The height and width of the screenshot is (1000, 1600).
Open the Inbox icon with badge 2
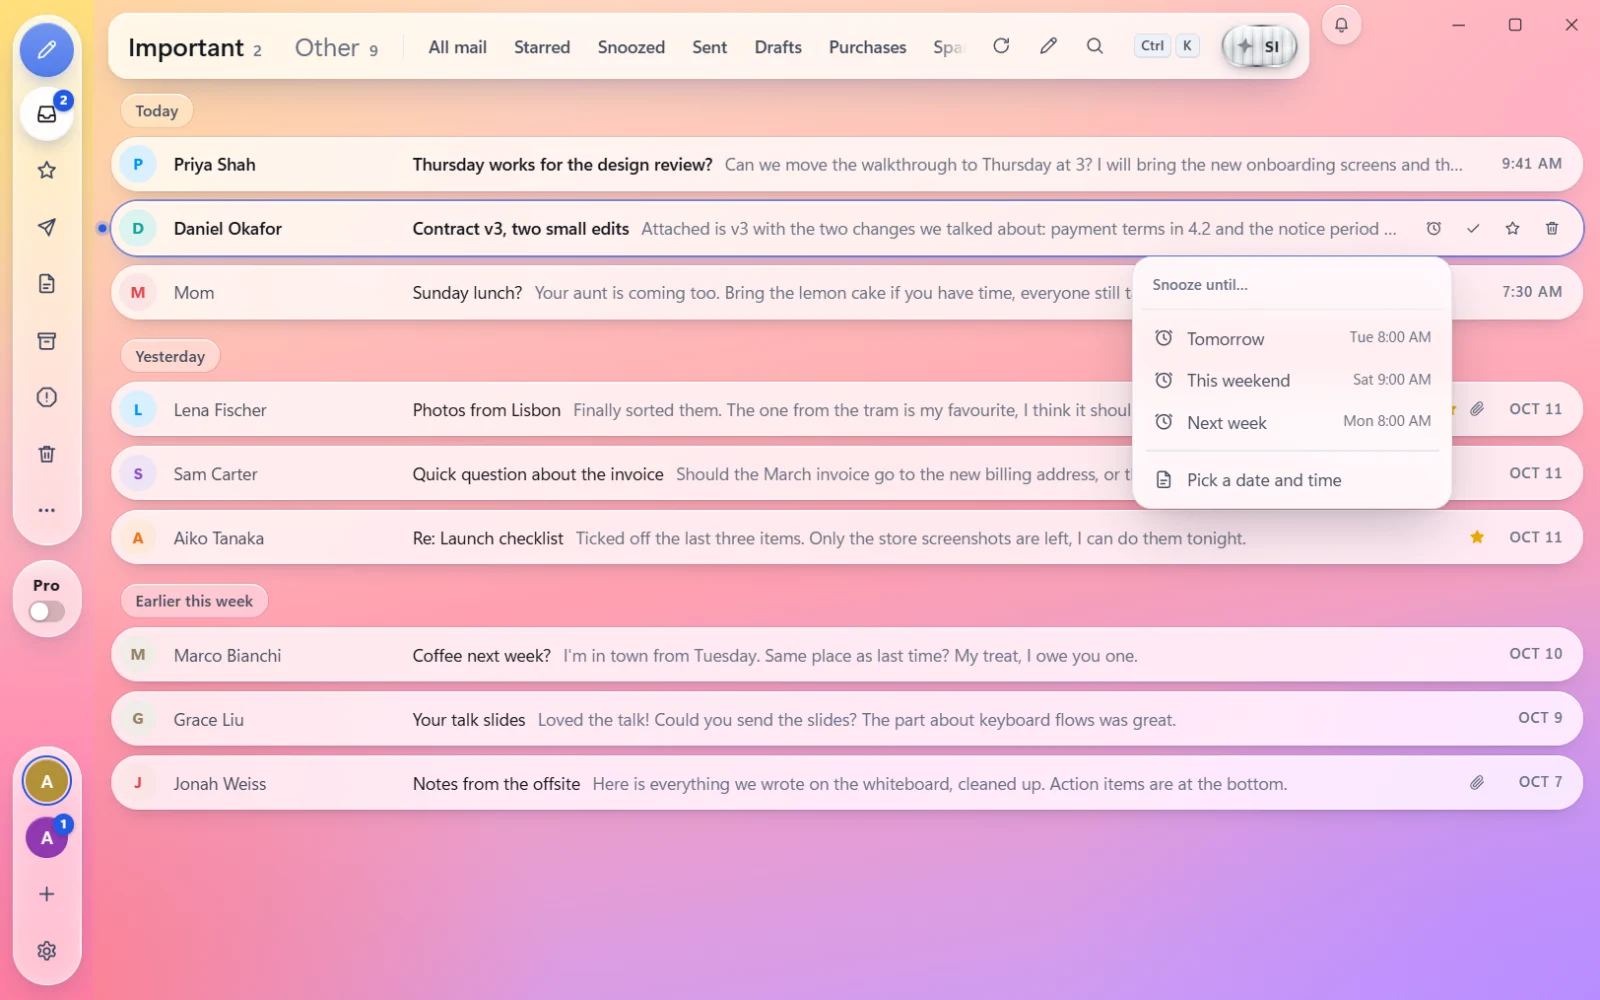47,114
